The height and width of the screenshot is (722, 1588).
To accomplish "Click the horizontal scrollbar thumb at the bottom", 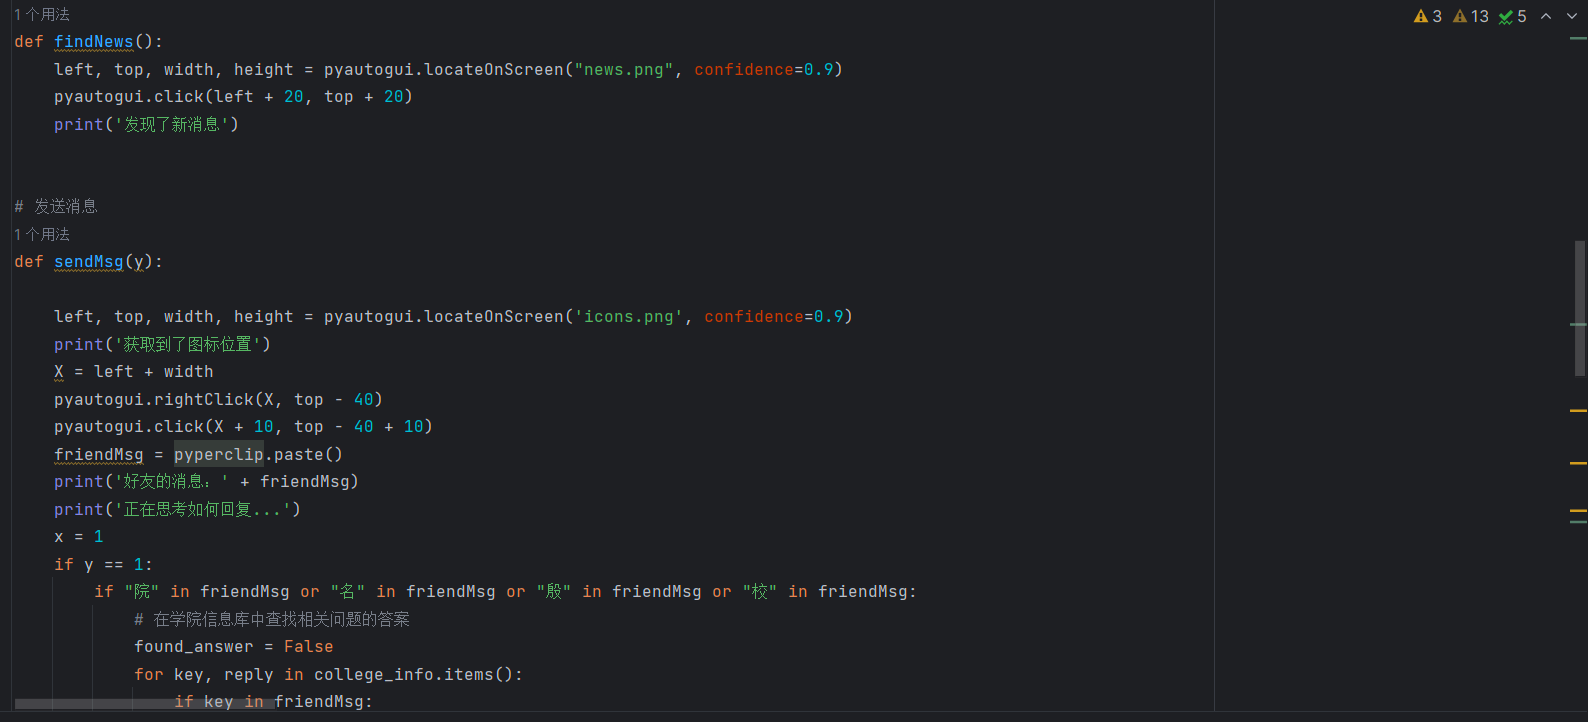I will tap(145, 704).
